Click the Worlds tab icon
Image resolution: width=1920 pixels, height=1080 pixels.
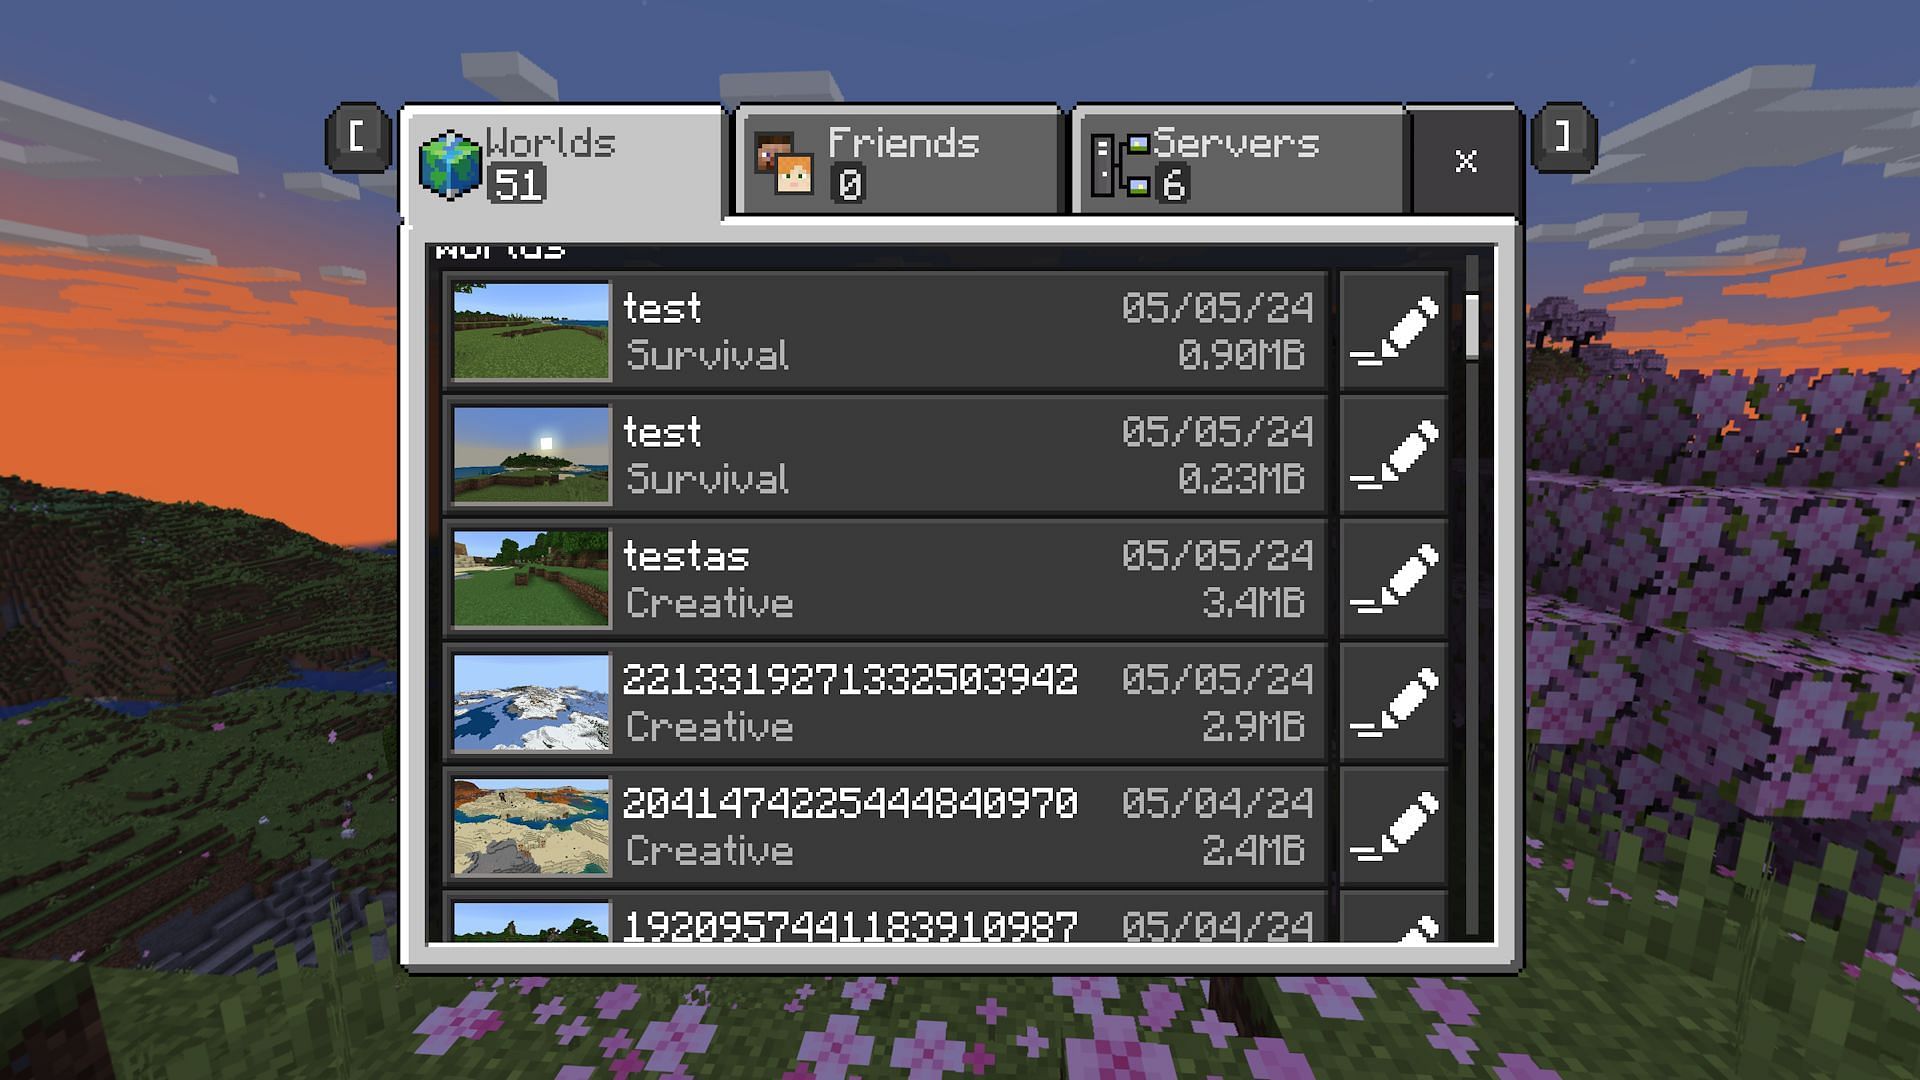coord(452,156)
